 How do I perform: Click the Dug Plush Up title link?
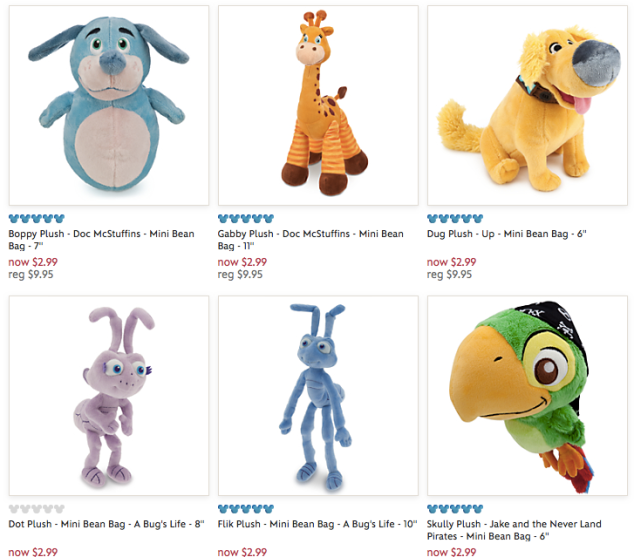[x=506, y=234]
